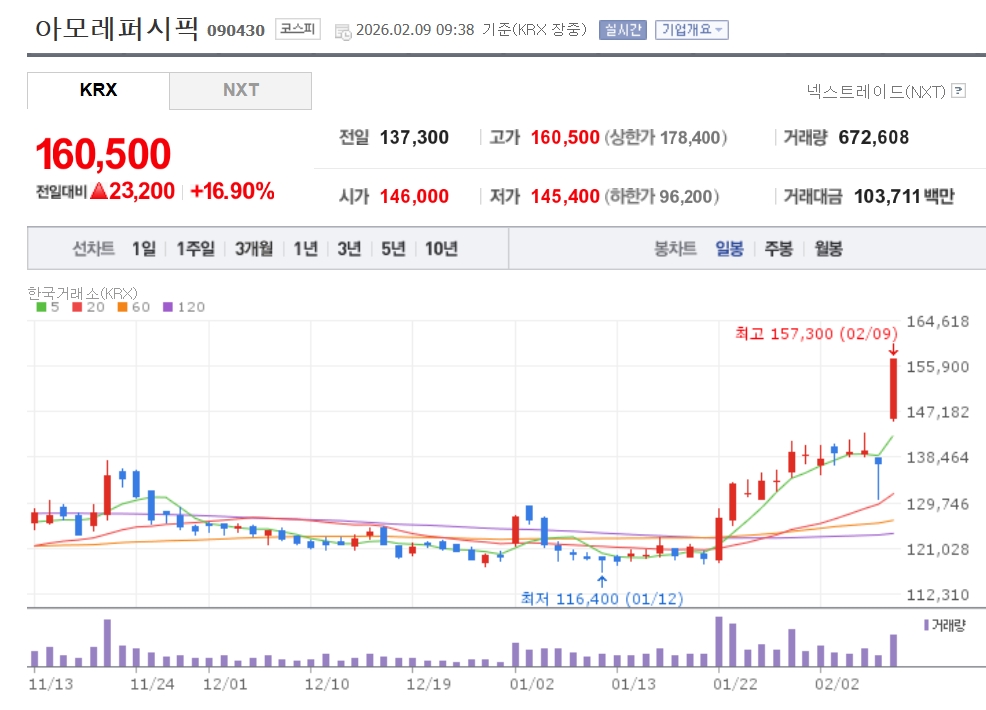Click the green 5-day moving average swatch
Image resolution: width=986 pixels, height=710 pixels.
pos(41,307)
